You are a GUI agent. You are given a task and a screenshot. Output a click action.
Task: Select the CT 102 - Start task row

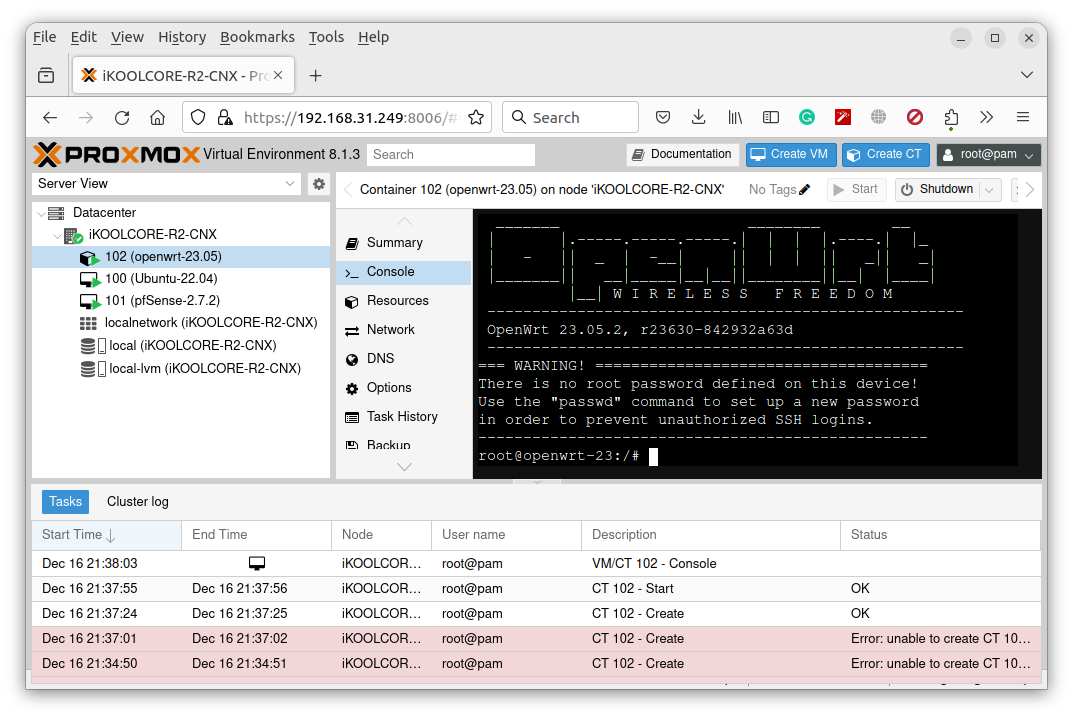pyautogui.click(x=536, y=589)
